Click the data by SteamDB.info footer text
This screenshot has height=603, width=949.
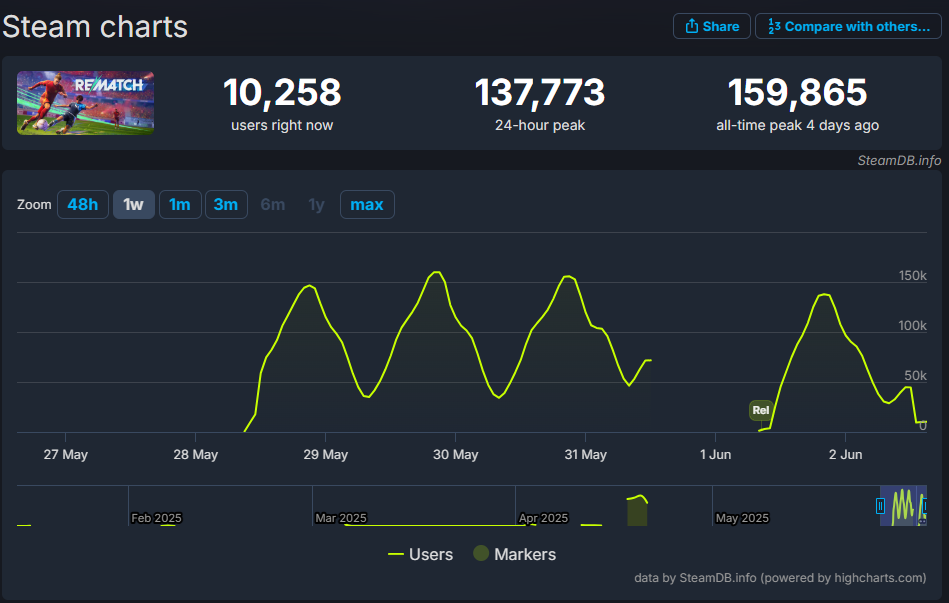780,578
